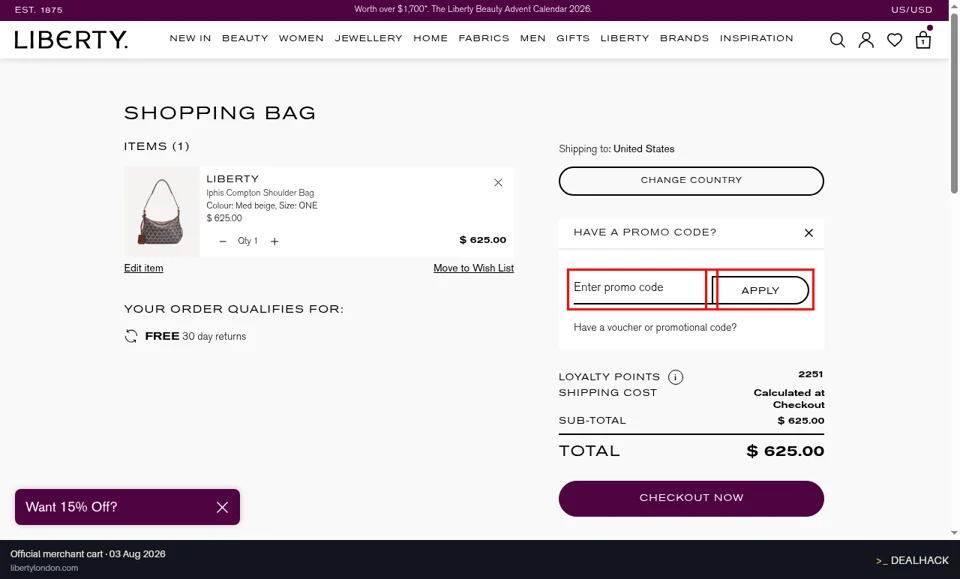The height and width of the screenshot is (579, 960).
Task: Click the FREE 30 day returns text
Action: [195, 336]
